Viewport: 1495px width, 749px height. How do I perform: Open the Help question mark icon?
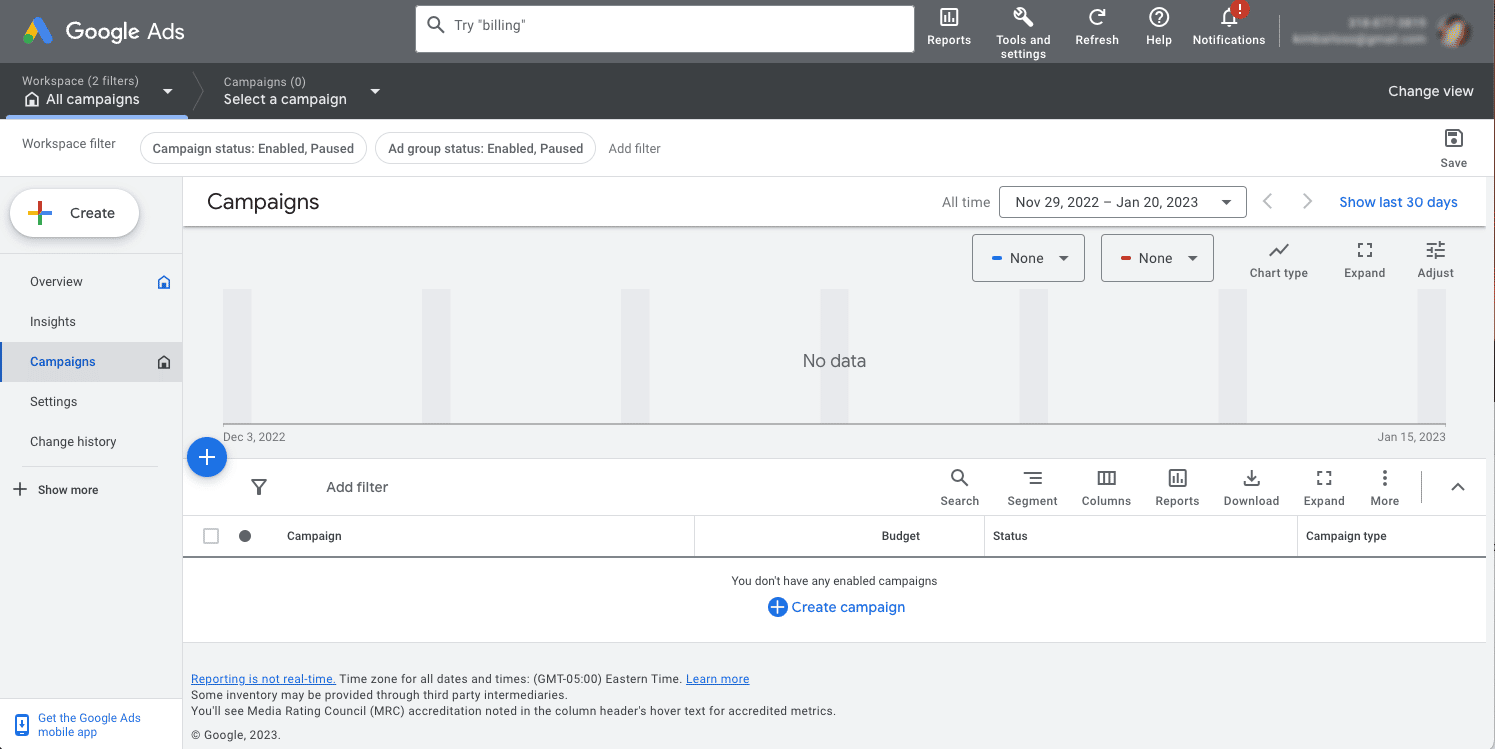1159,27
